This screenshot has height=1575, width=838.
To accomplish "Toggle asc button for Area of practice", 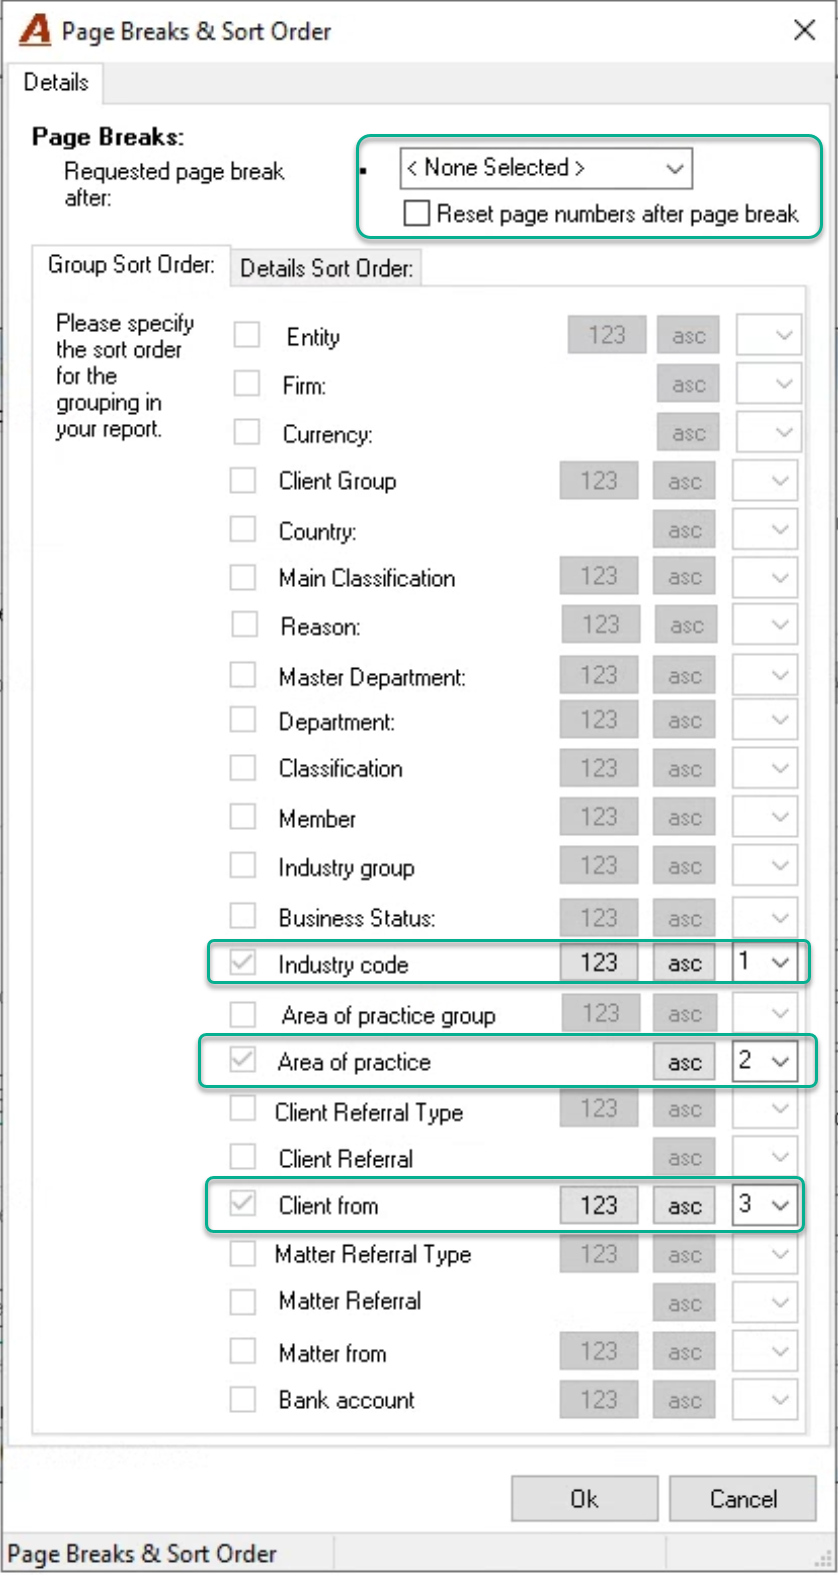I will (685, 1062).
